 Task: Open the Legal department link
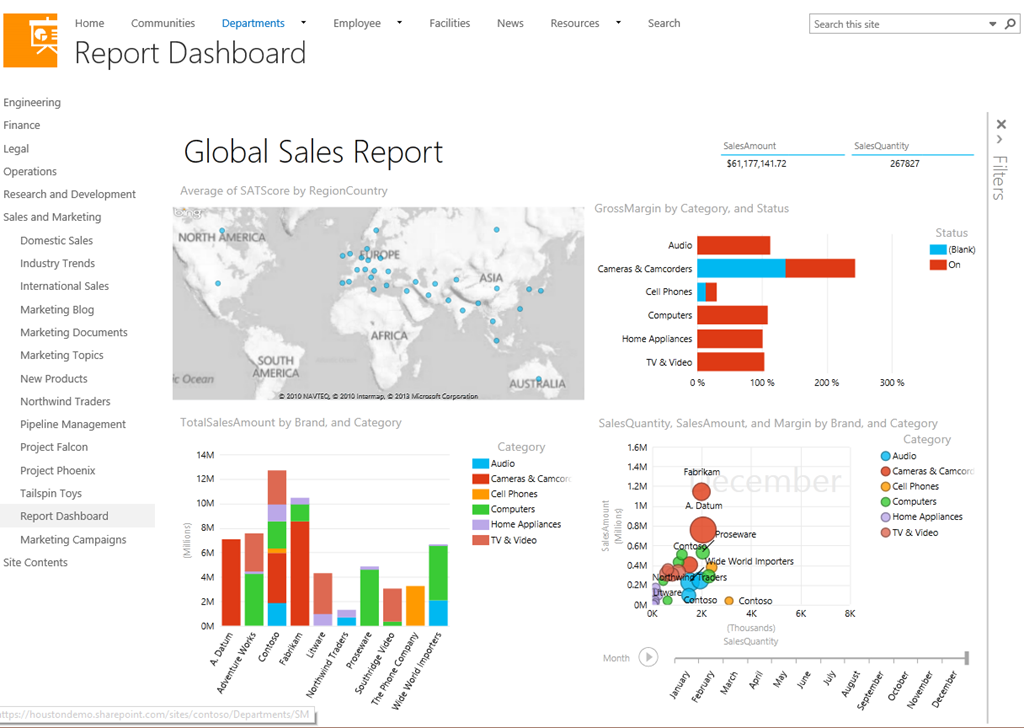click(16, 149)
